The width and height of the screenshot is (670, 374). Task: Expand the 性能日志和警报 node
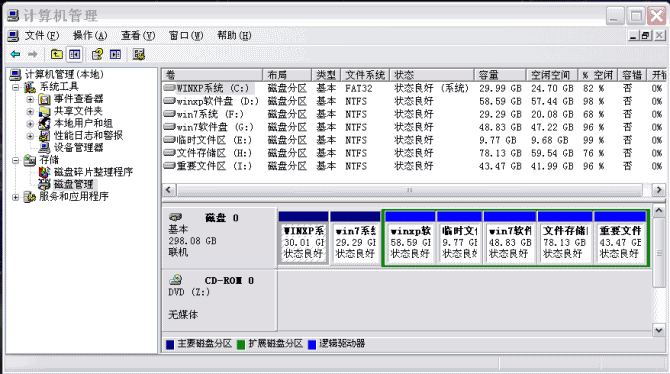coord(30,136)
